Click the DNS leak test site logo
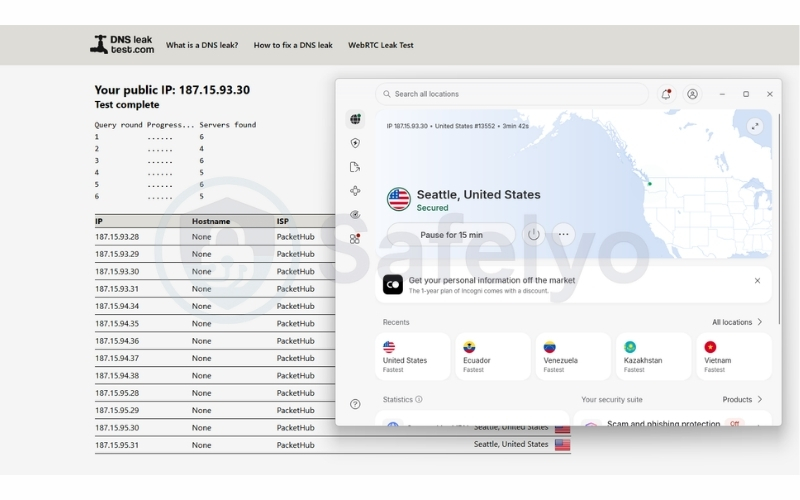The height and width of the screenshot is (500, 800). [122, 45]
